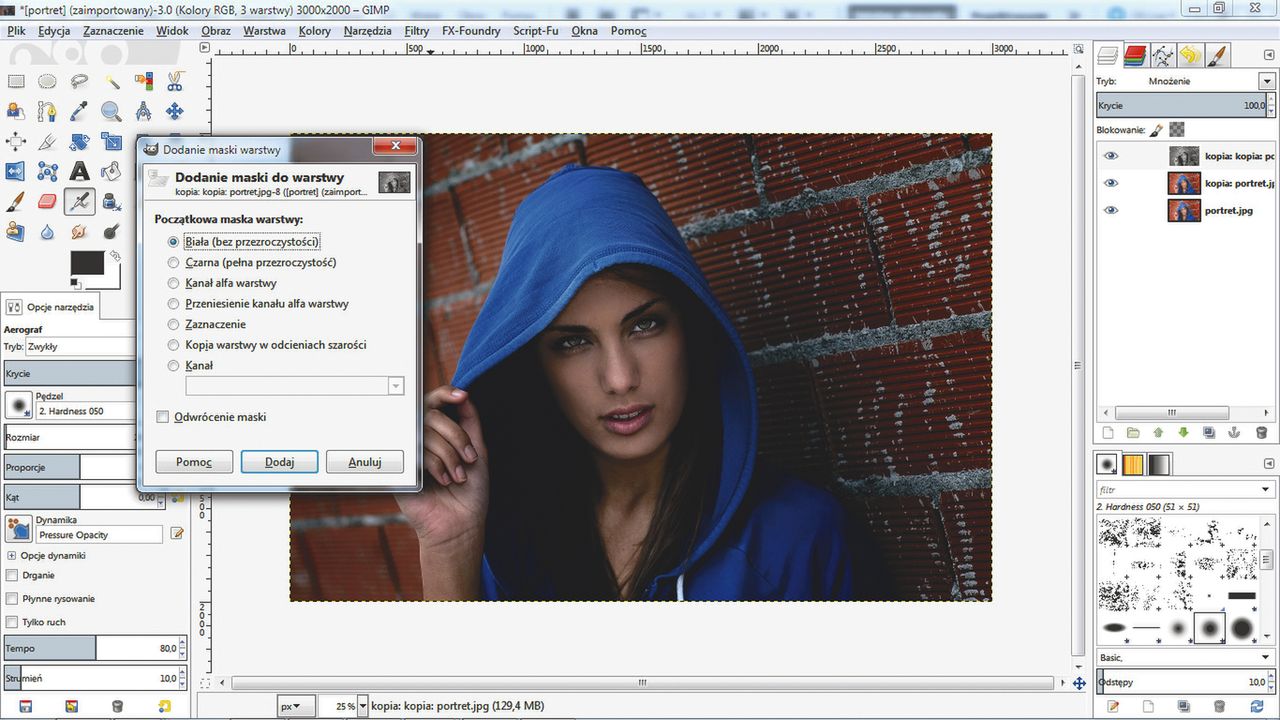Image resolution: width=1280 pixels, height=720 pixels.
Task: Raise layer with green up arrow
Action: coord(1159,433)
